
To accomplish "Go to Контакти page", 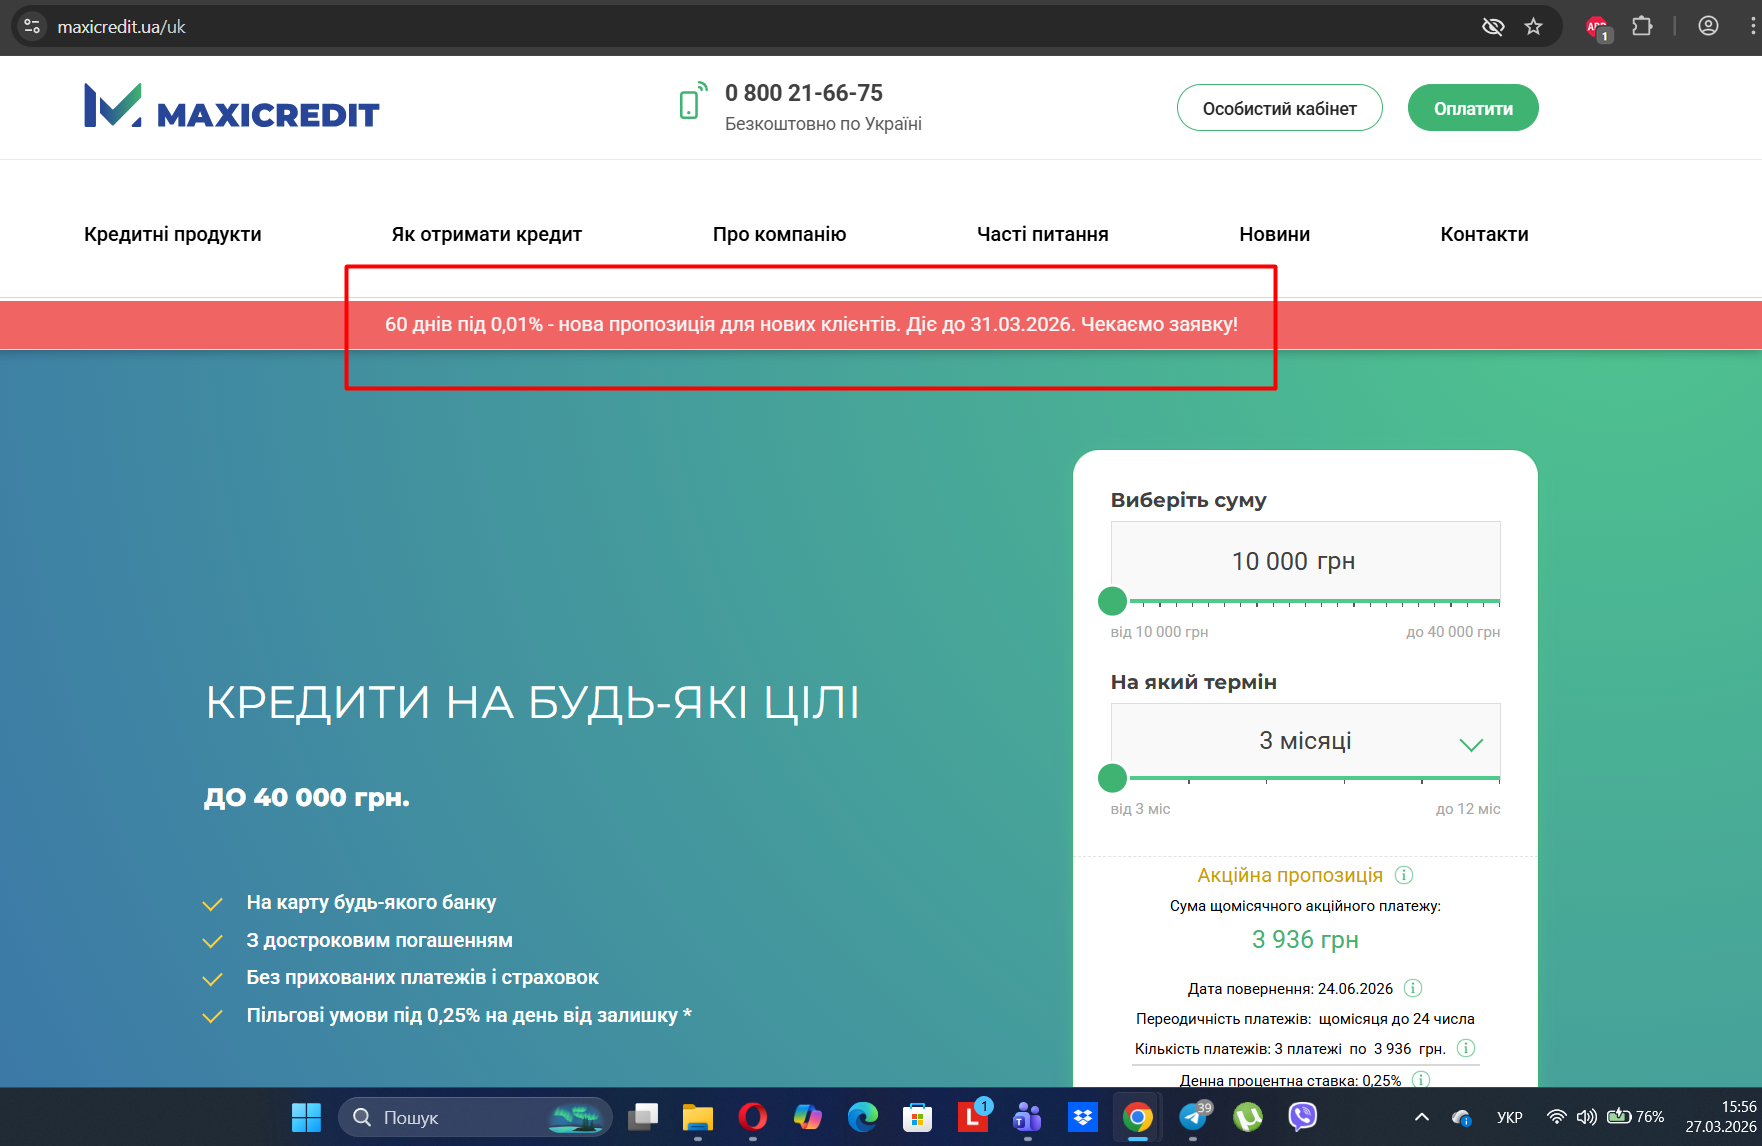I will point(1485,234).
